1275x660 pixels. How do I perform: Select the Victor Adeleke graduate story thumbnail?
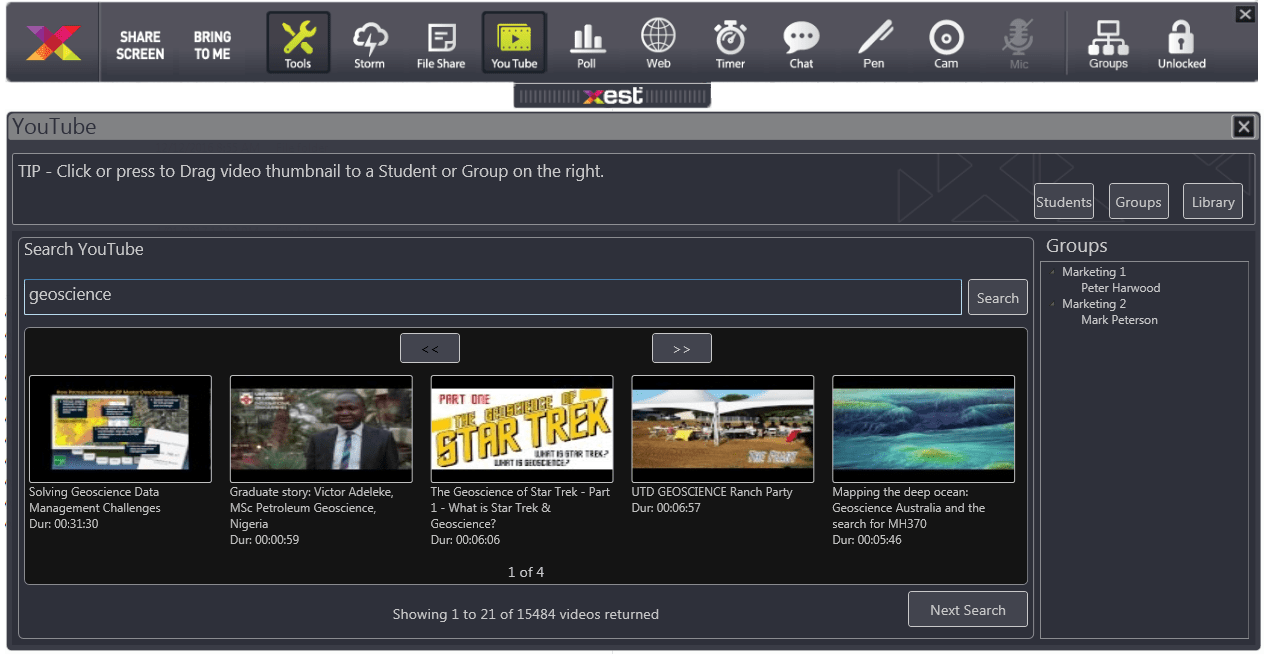click(x=321, y=429)
